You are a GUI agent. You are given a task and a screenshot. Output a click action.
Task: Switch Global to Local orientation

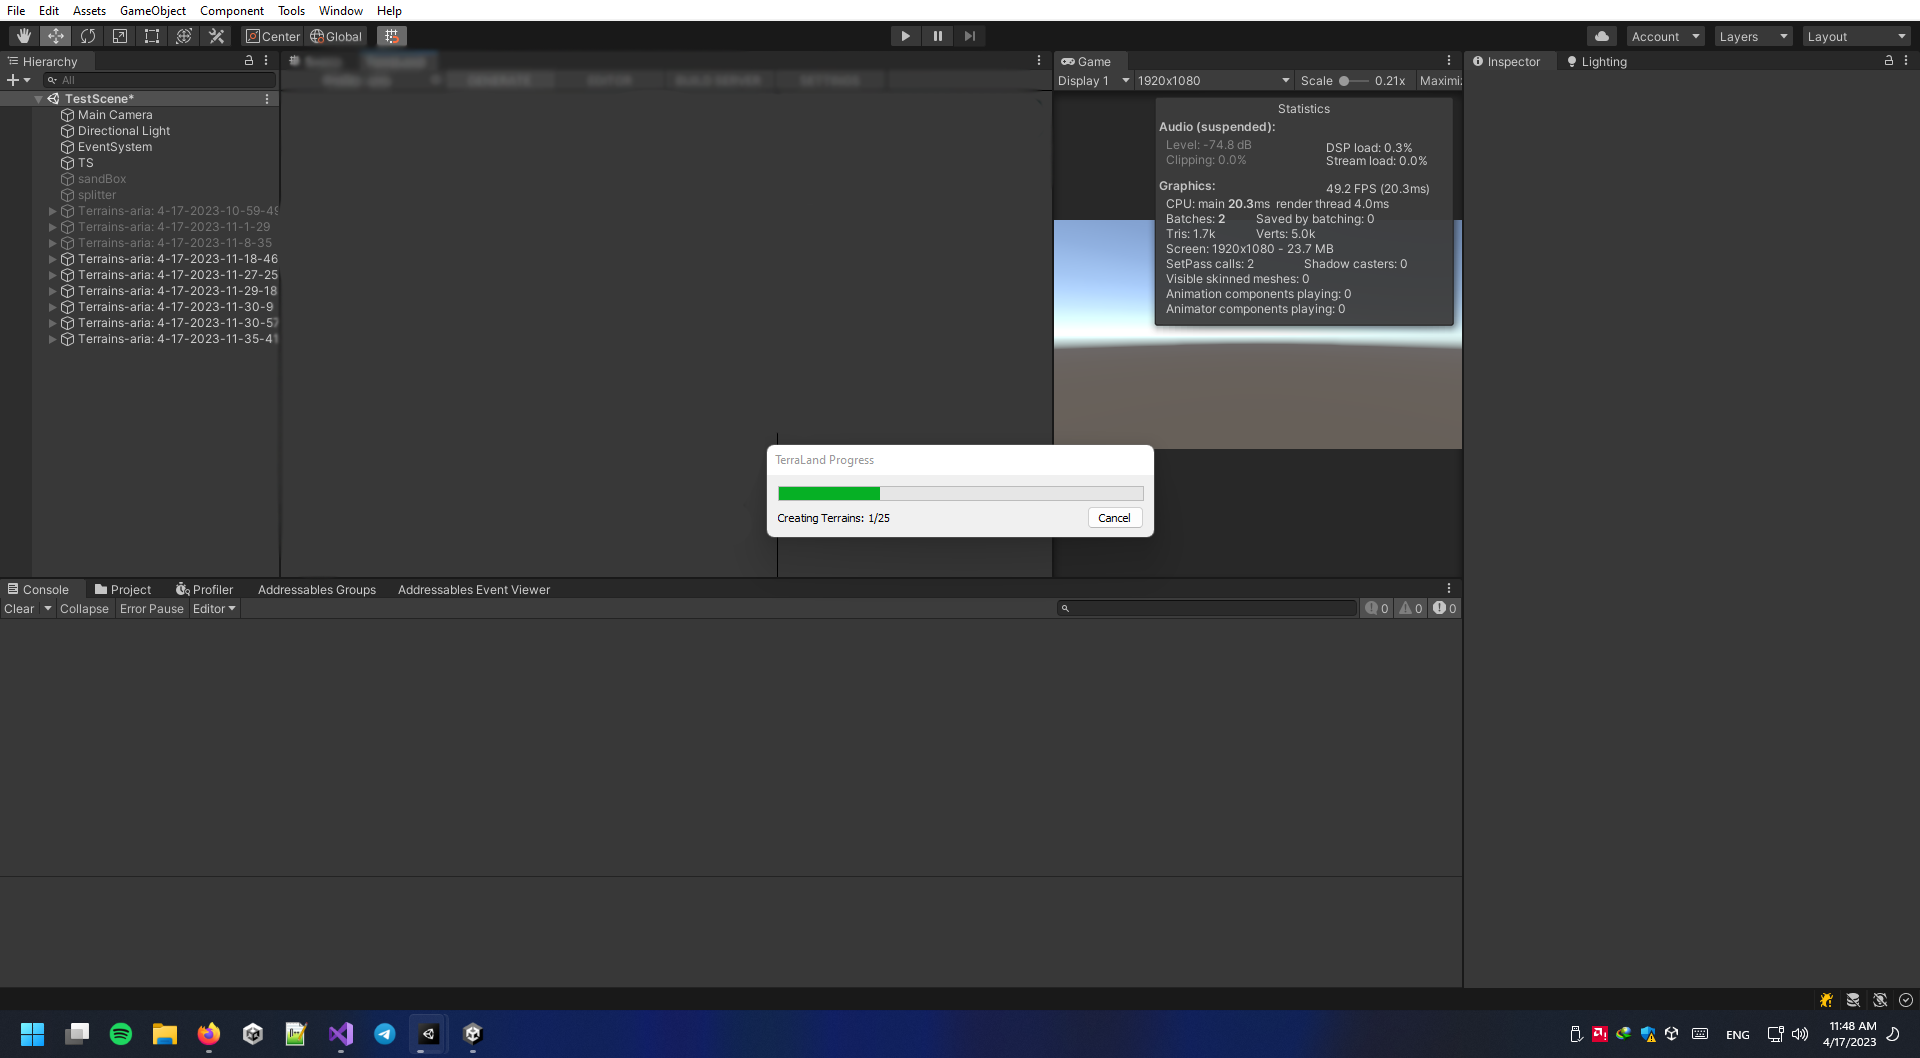(x=336, y=36)
